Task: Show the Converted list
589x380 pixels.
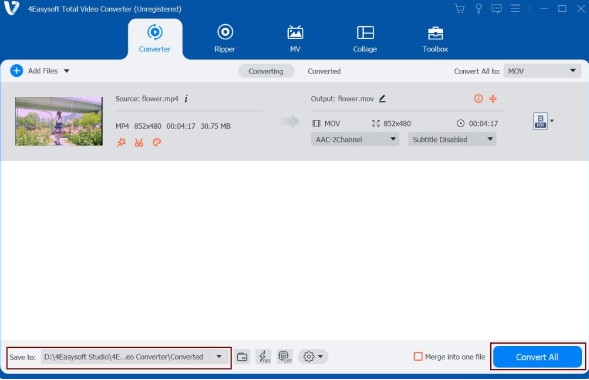Action: coord(324,71)
